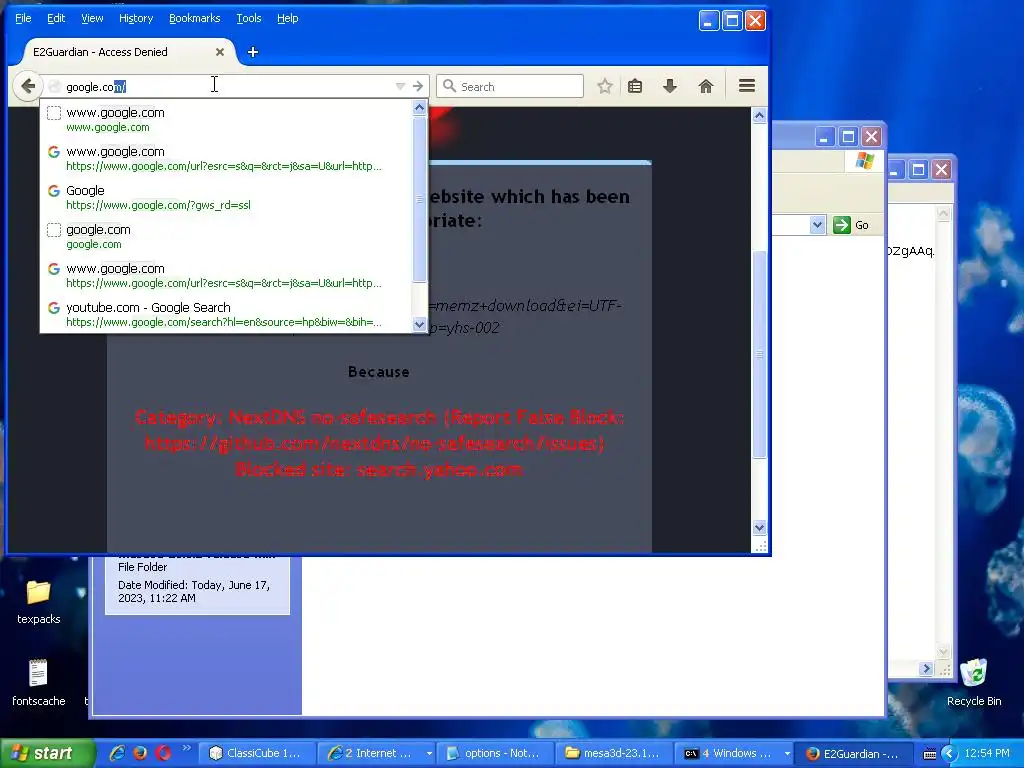Open the bookmarks list icon

coord(635,86)
